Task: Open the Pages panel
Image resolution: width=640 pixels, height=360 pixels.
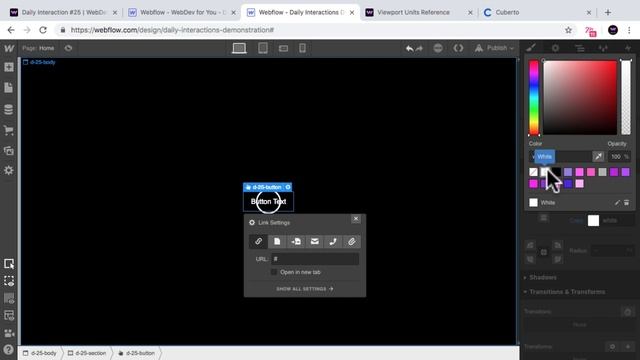Action: [x=9, y=88]
